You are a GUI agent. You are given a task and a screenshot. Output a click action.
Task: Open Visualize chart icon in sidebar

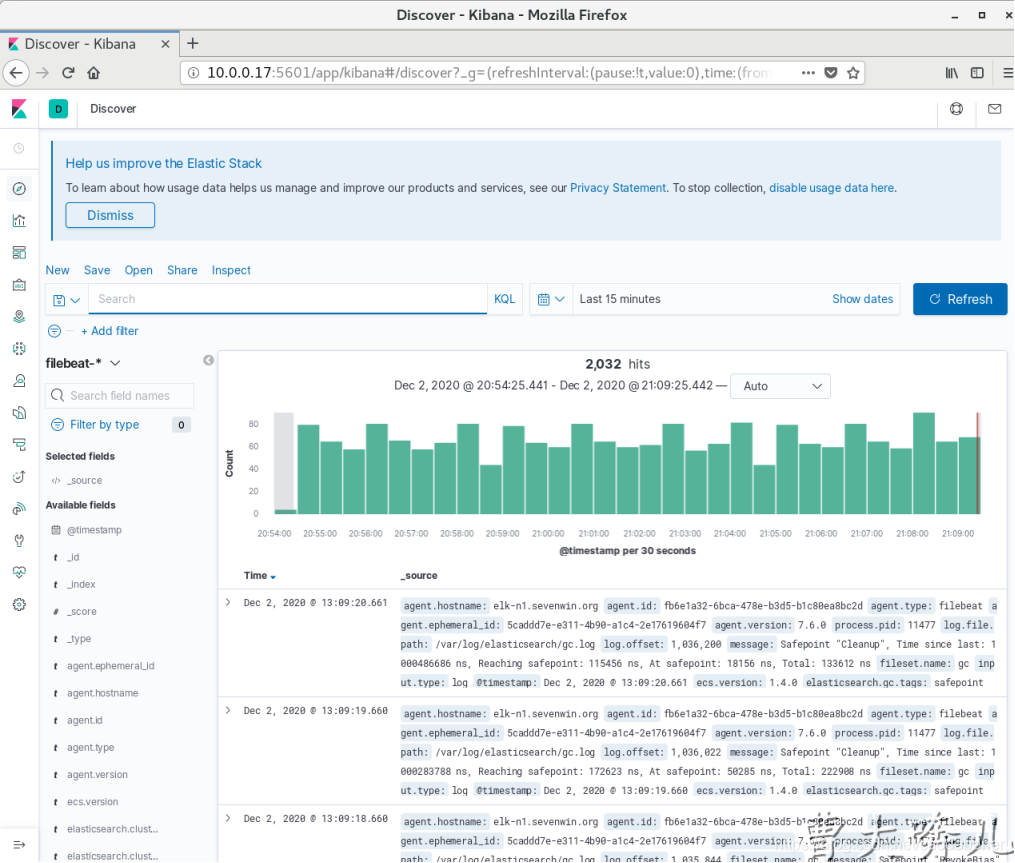click(19, 221)
